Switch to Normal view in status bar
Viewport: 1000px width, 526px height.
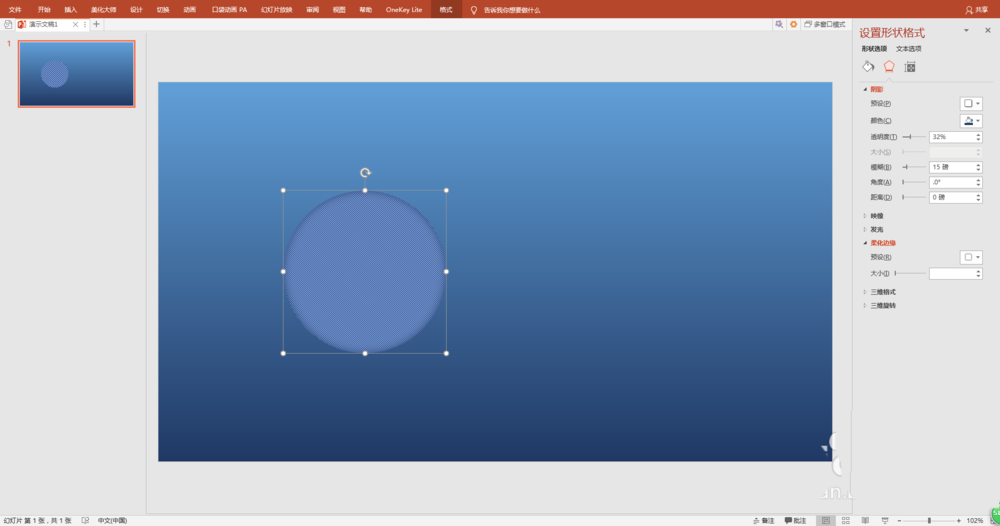point(826,520)
